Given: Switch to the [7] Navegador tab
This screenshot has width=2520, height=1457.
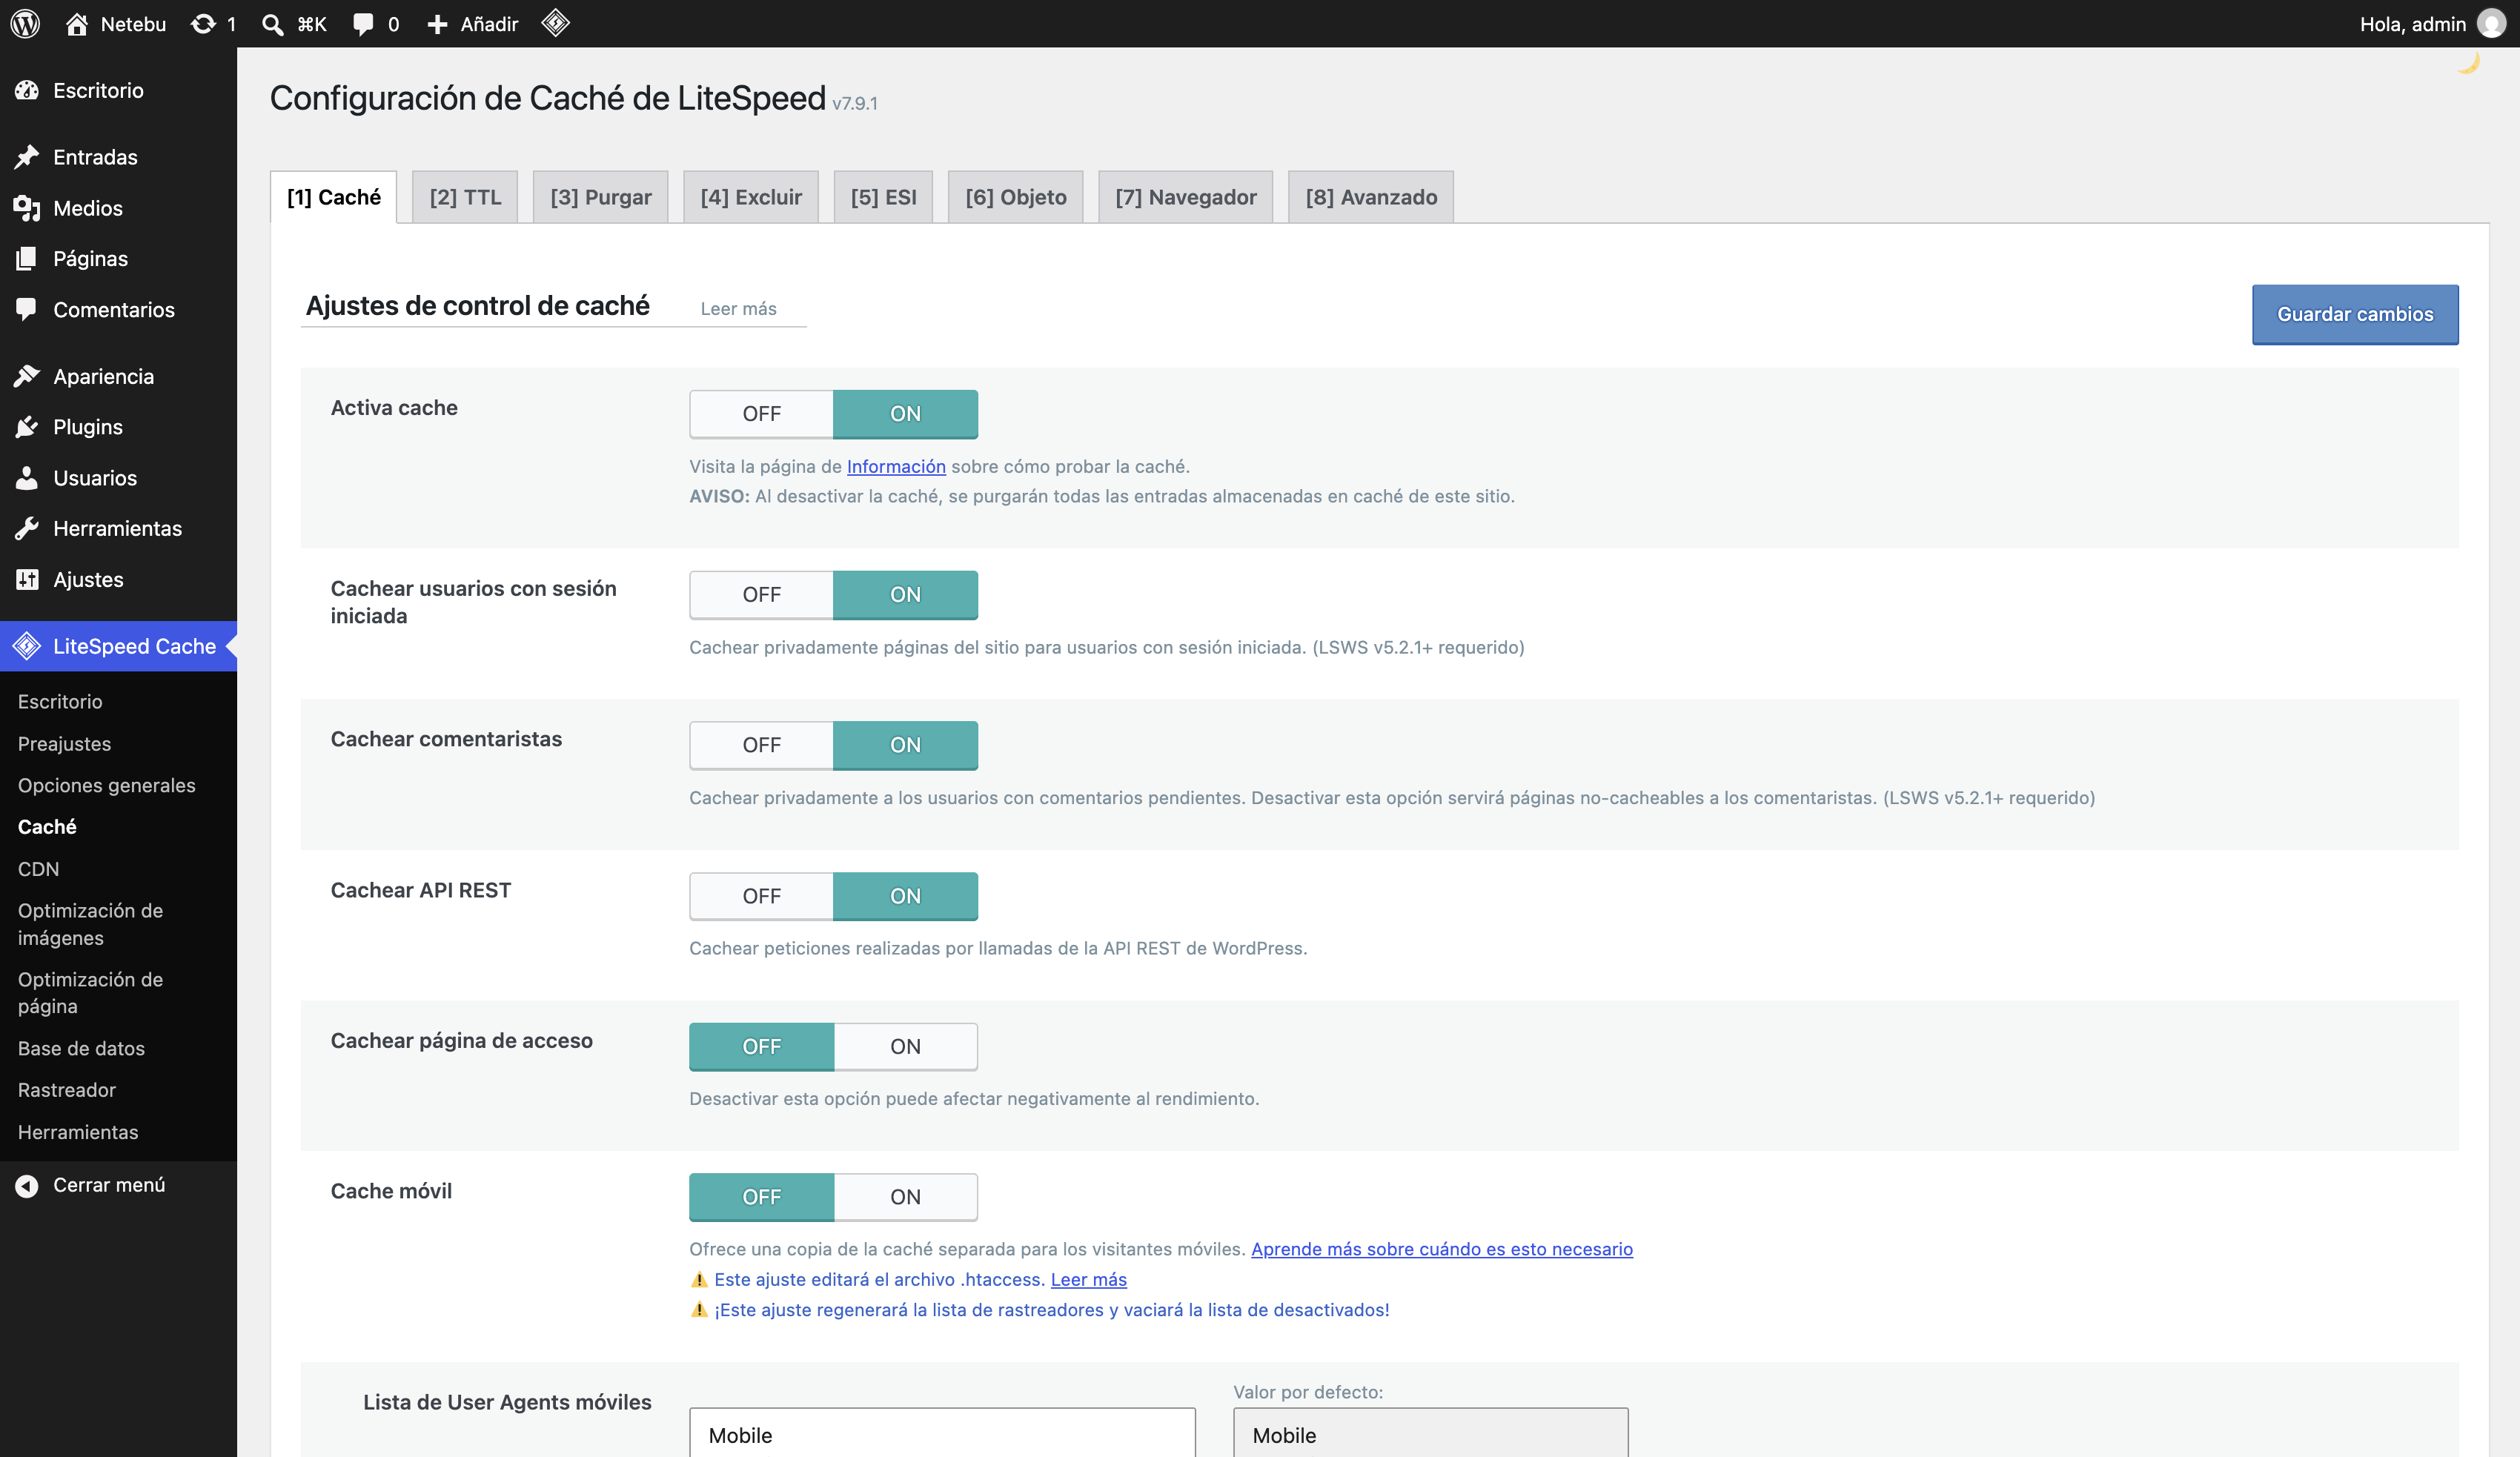Looking at the screenshot, I should pyautogui.click(x=1186, y=197).
